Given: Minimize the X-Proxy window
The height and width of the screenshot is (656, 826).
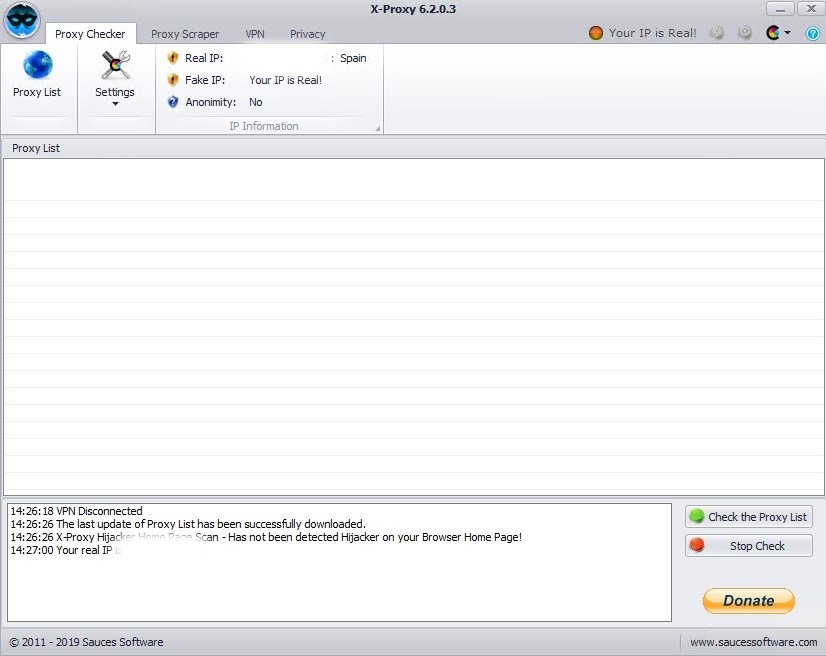Looking at the screenshot, I should coord(780,9).
